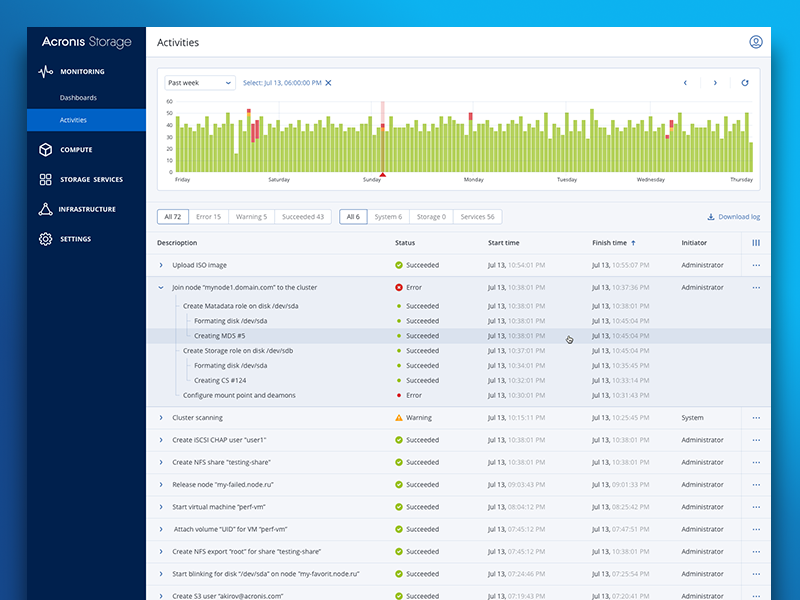Select Storage Services in sidebar
The height and width of the screenshot is (600, 800).
(x=90, y=180)
